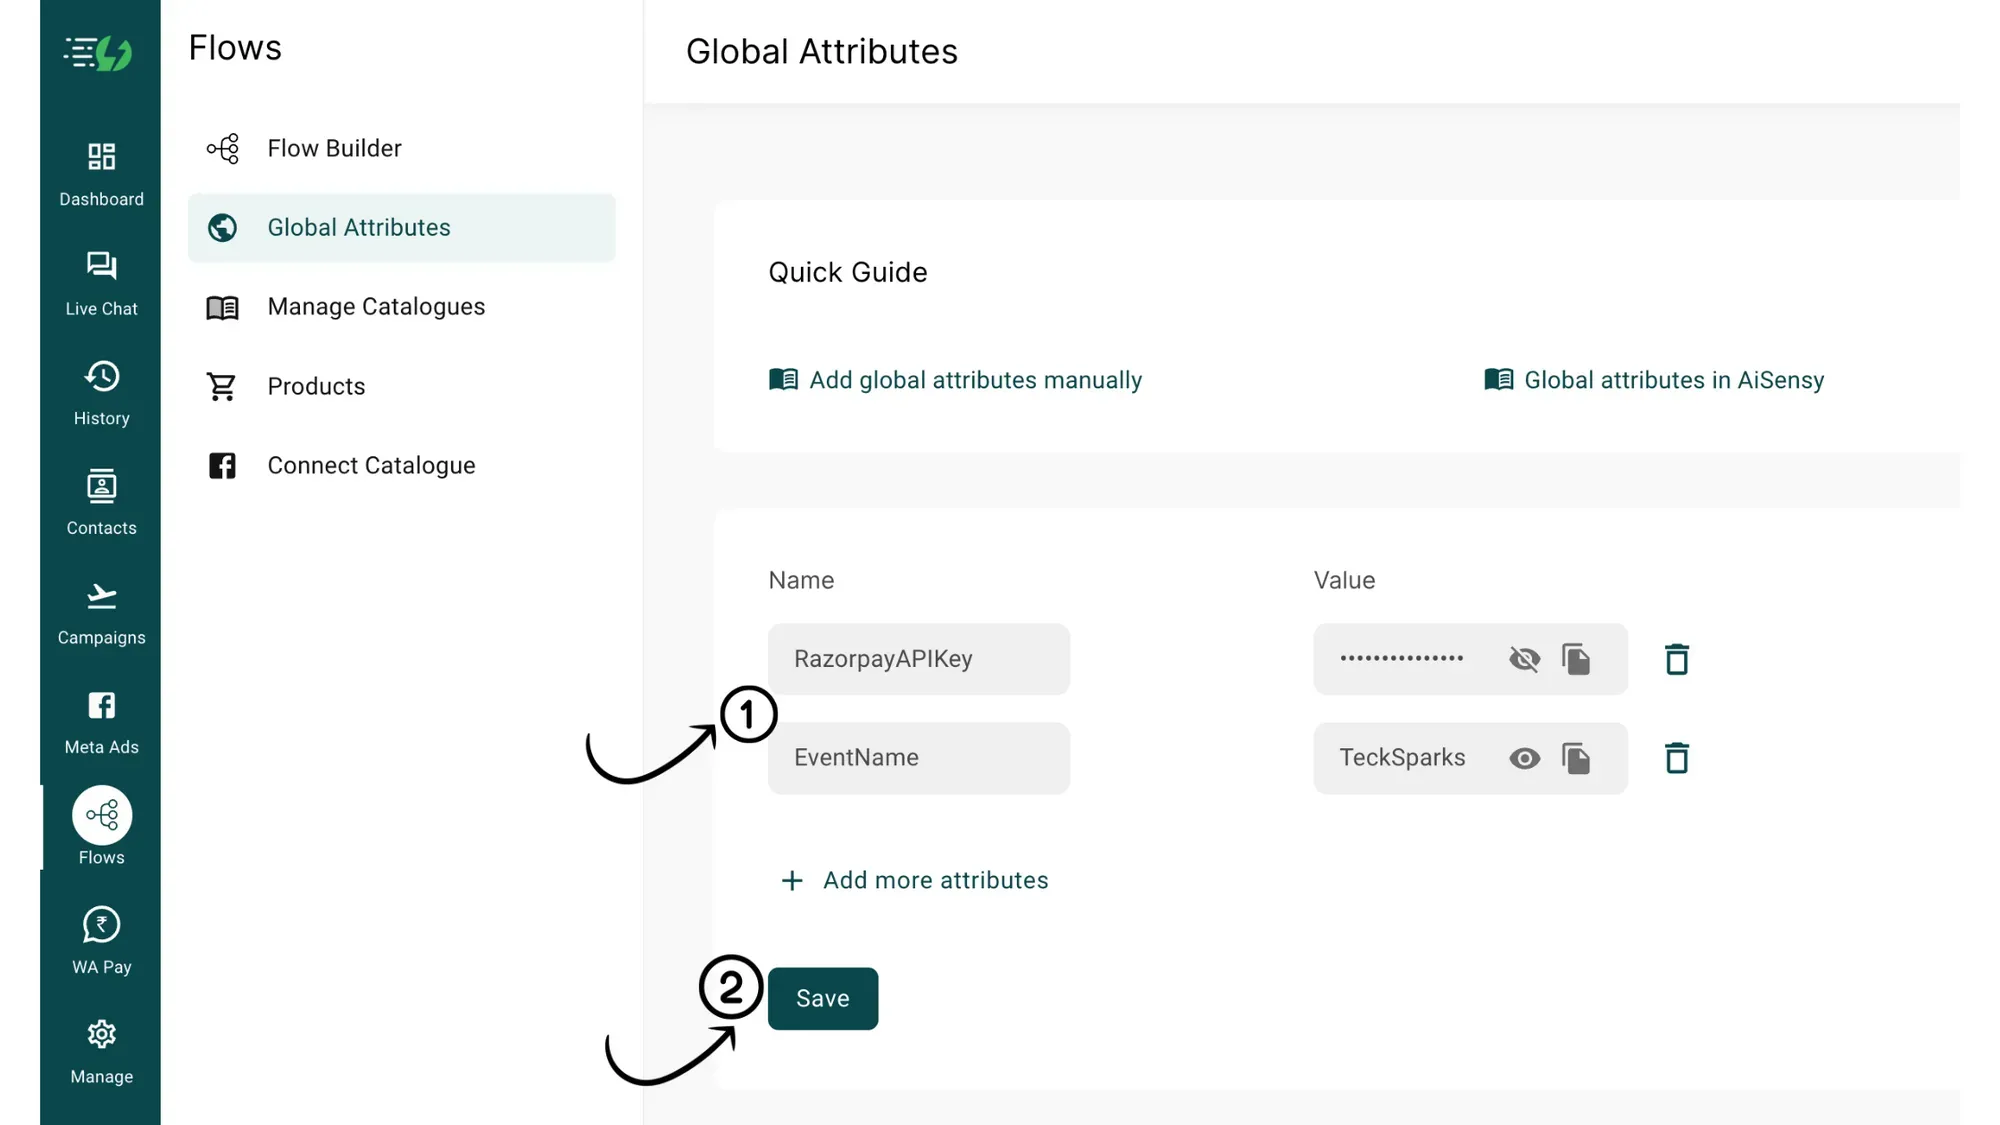Open Meta Ads from the sidebar
The width and height of the screenshot is (2000, 1125).
(x=101, y=721)
